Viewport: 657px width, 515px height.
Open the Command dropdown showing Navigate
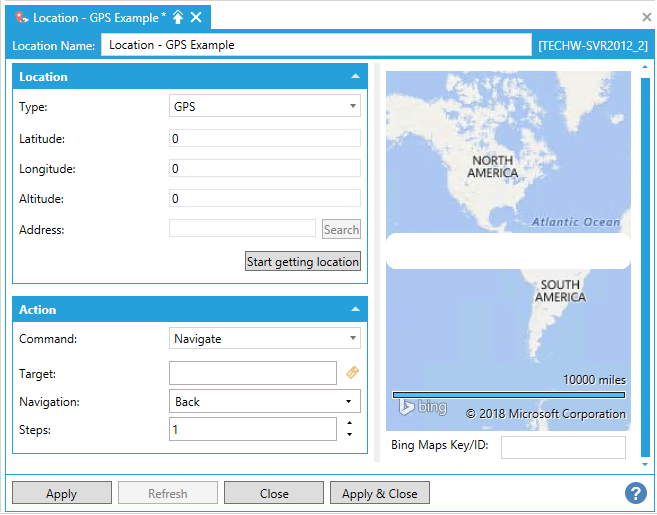pyautogui.click(x=265, y=339)
